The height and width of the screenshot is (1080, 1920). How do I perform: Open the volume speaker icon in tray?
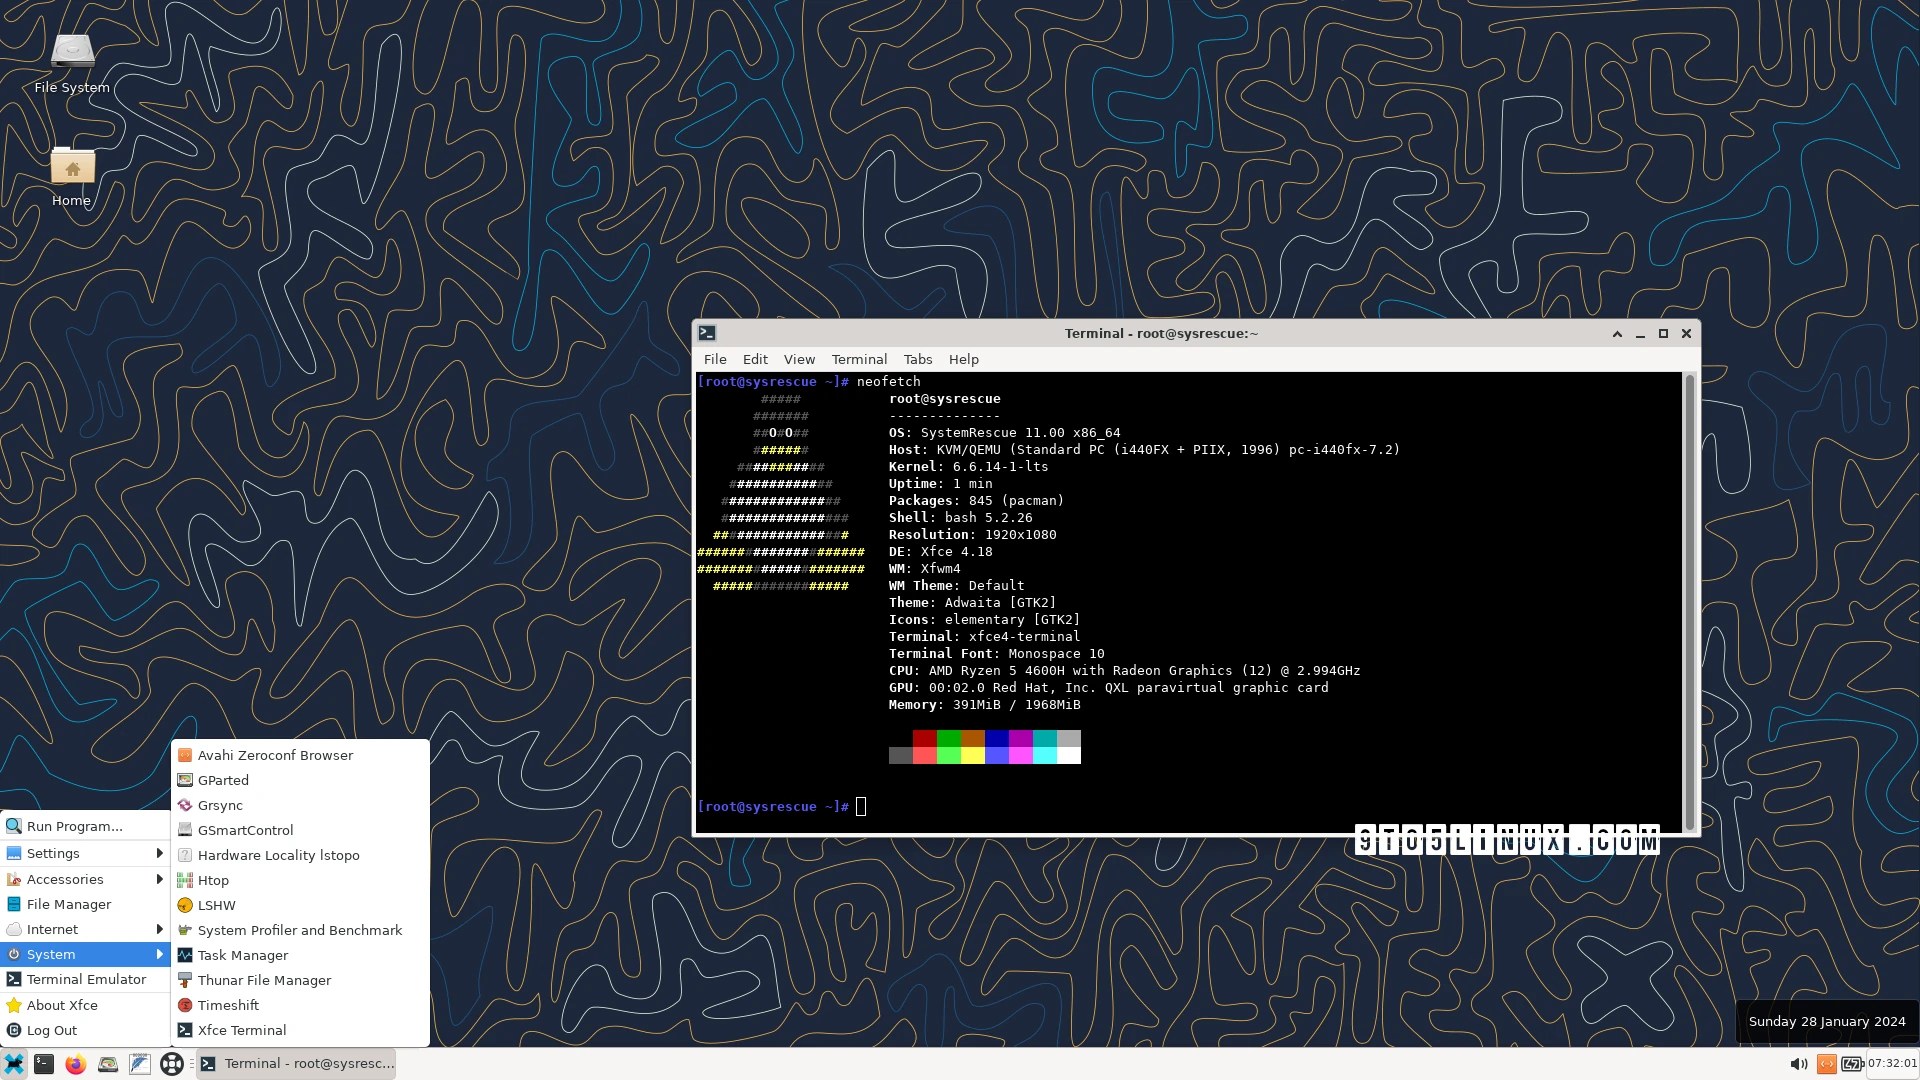pyautogui.click(x=1798, y=1064)
